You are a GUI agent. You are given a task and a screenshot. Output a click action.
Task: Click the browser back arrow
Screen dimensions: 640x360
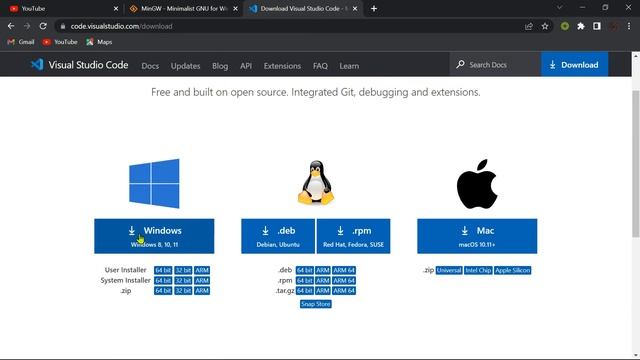point(11,26)
